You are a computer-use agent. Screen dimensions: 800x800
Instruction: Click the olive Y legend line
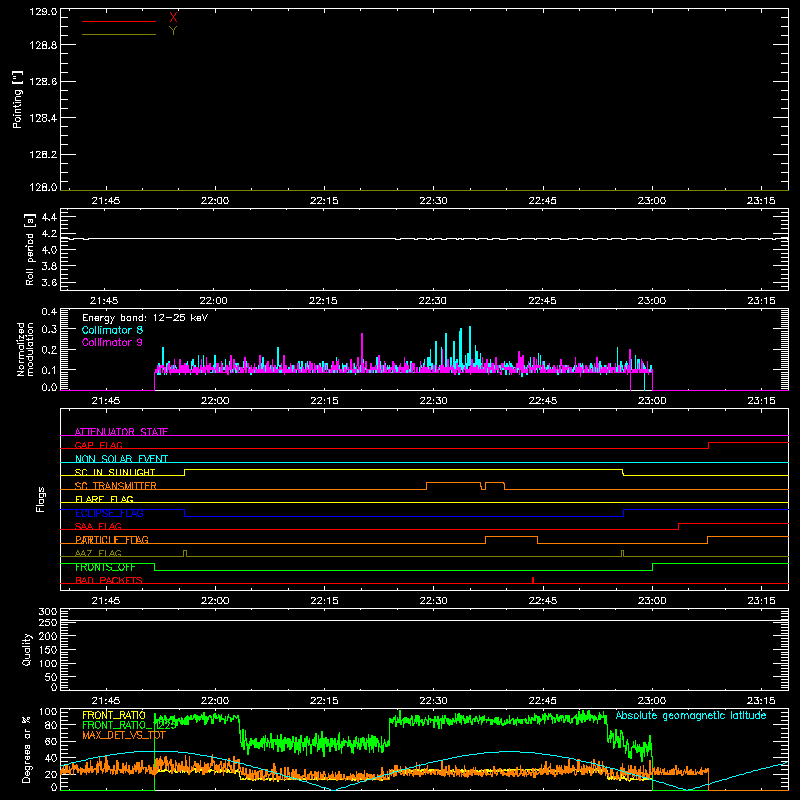point(119,35)
